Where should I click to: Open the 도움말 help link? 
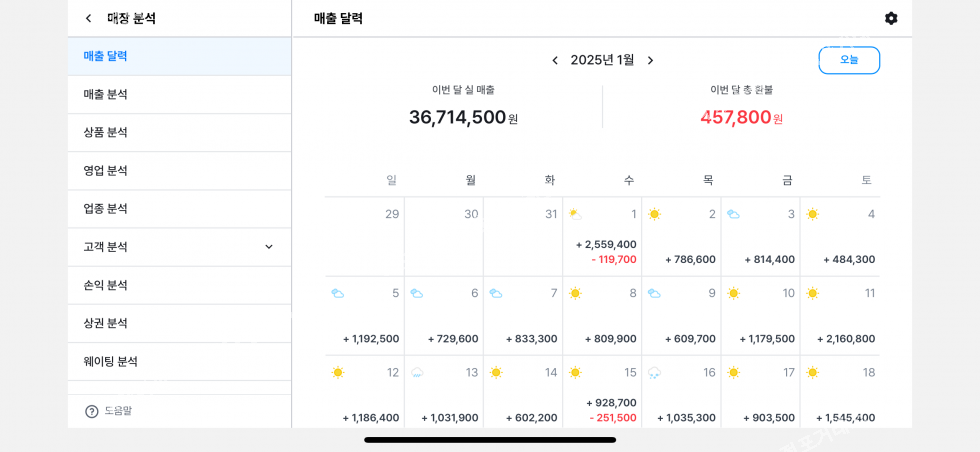pyautogui.click(x=118, y=411)
